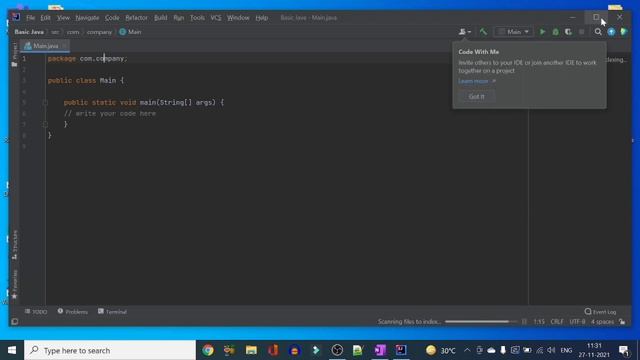Open File Explorer from the taskbar
The height and width of the screenshot is (360, 640).
click(x=251, y=350)
